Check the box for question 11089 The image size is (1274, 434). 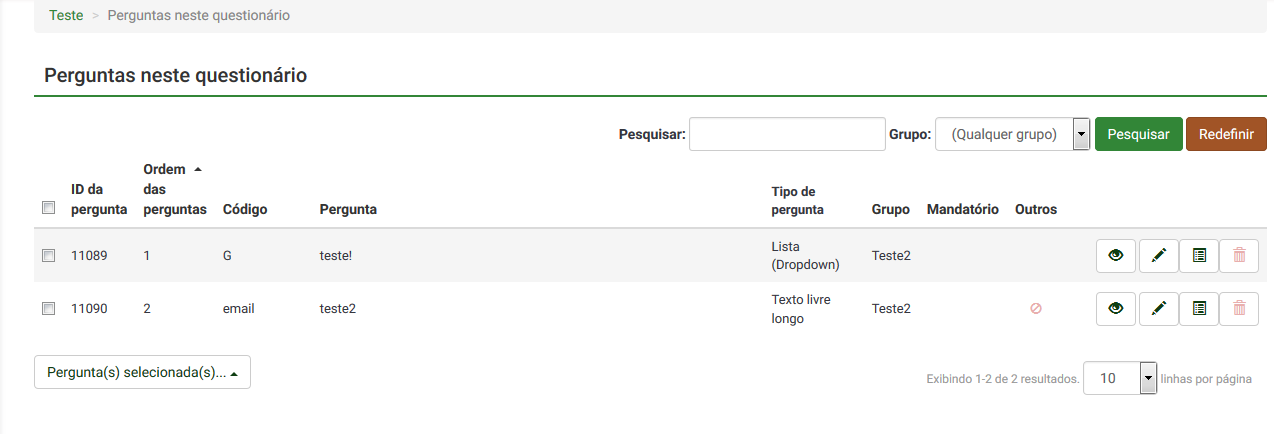(x=48, y=256)
